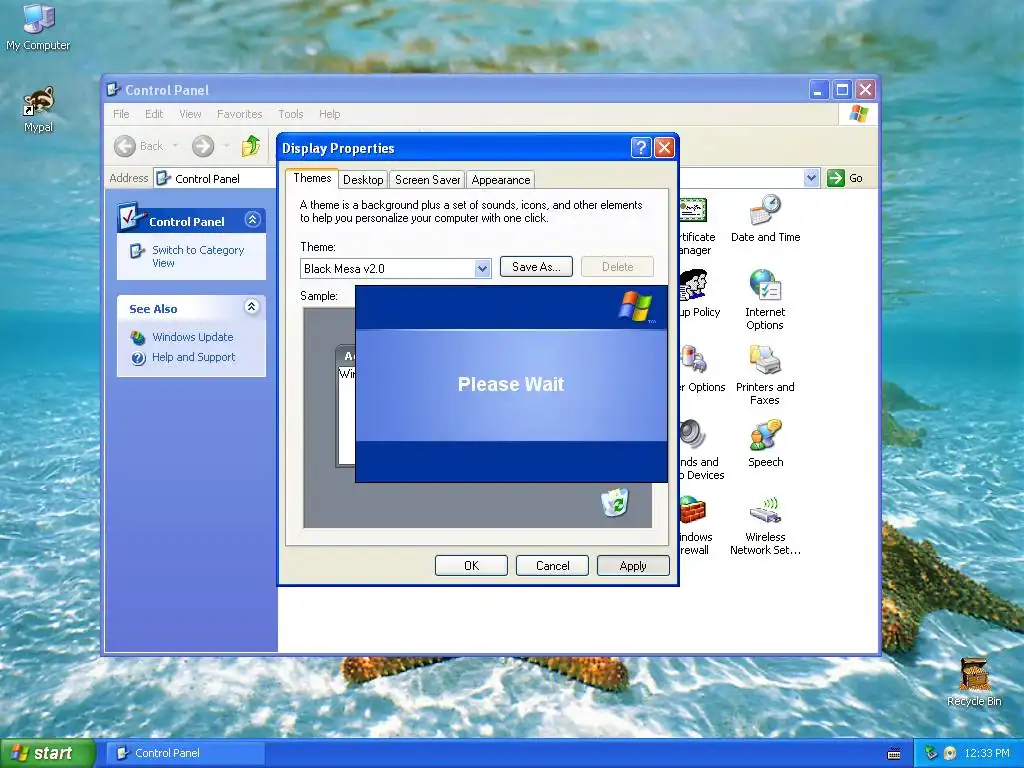Click the network connection tray icon
Image resolution: width=1024 pixels, height=768 pixels.
click(931, 753)
